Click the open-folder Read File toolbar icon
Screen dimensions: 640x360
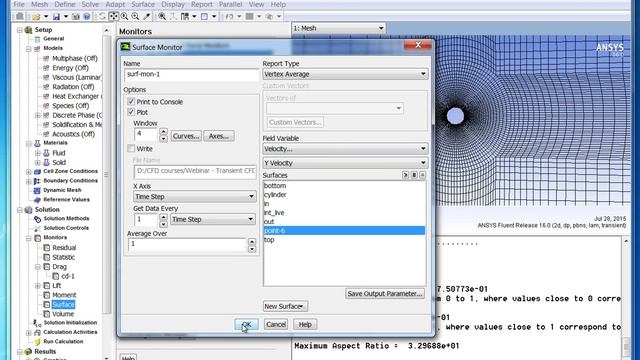[x=36, y=16]
